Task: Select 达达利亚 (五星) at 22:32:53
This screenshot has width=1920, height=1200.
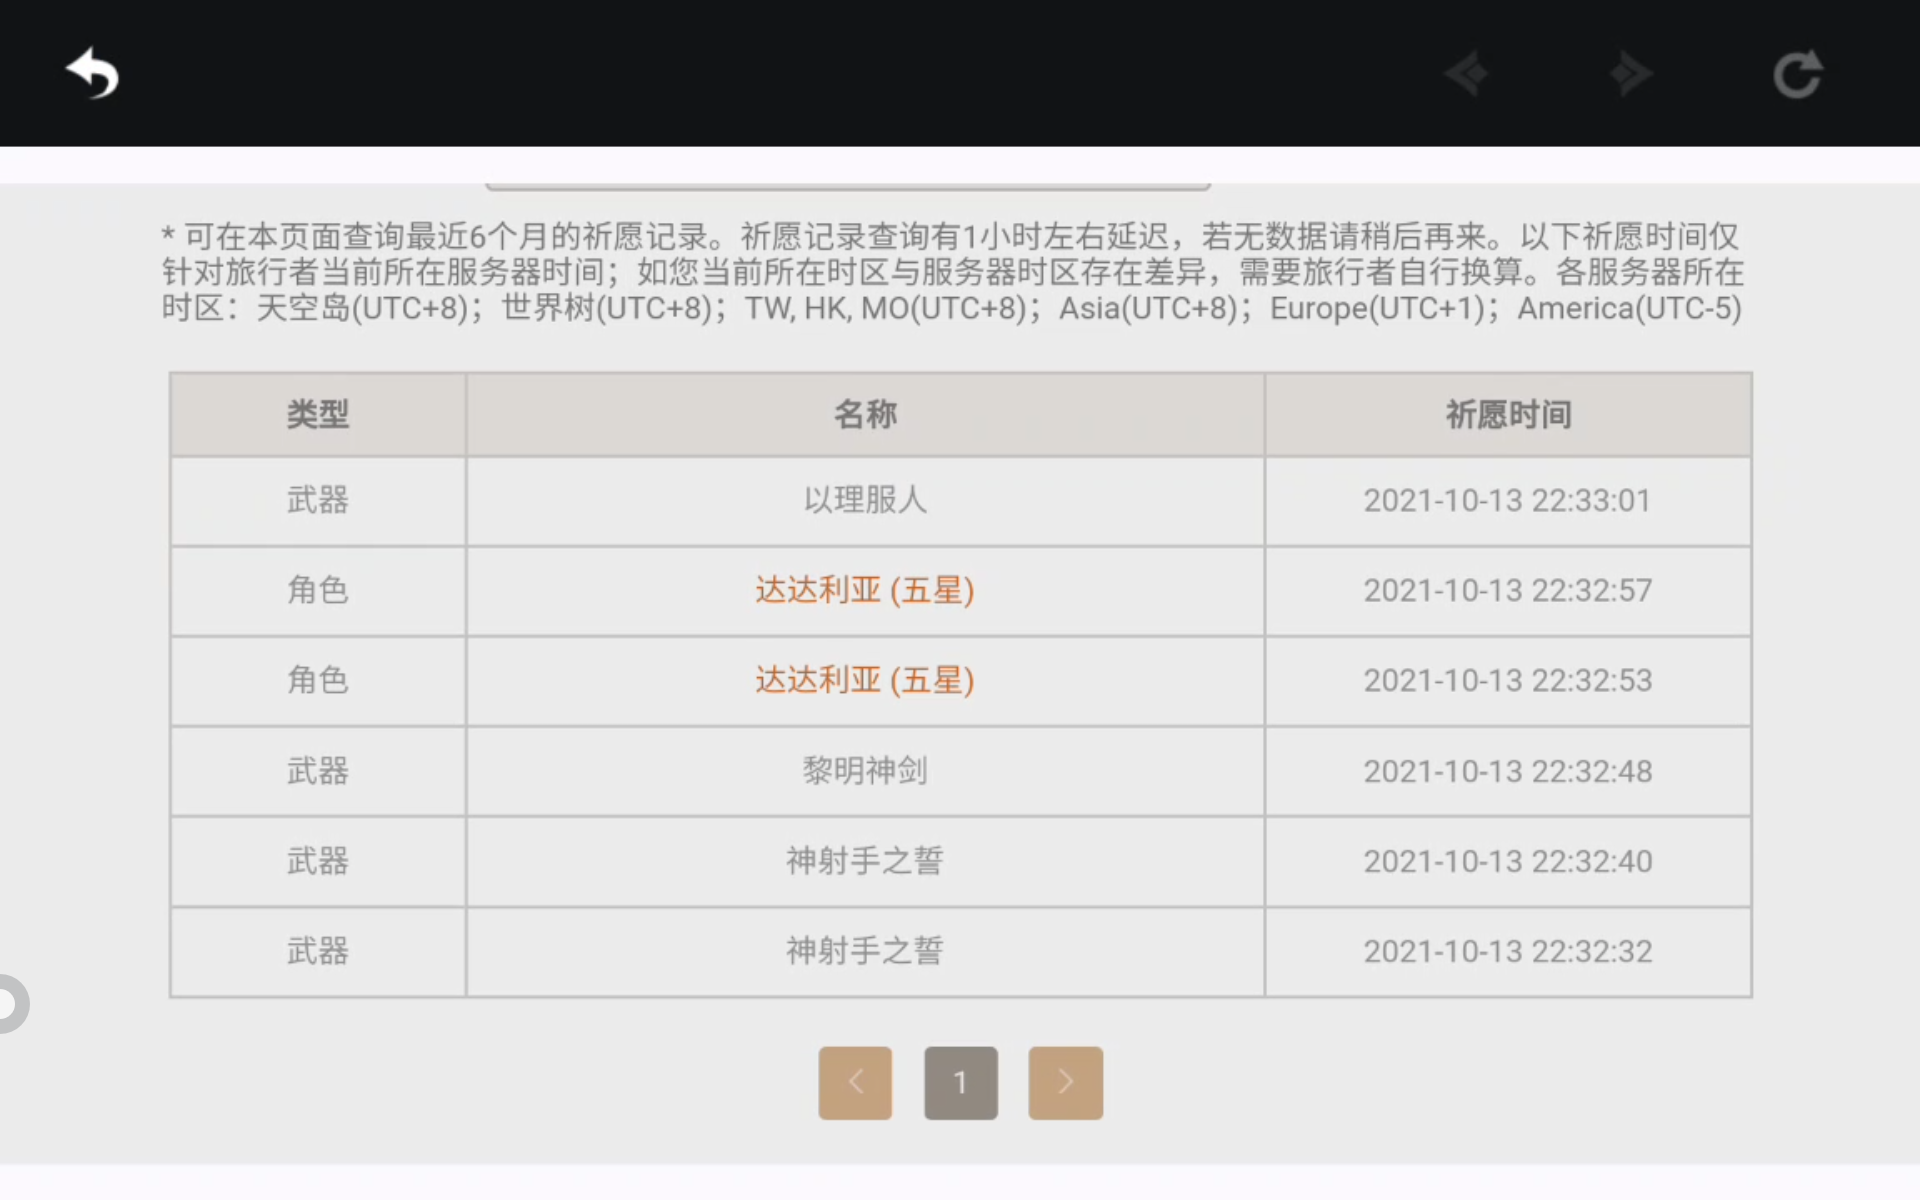Action: coord(865,680)
